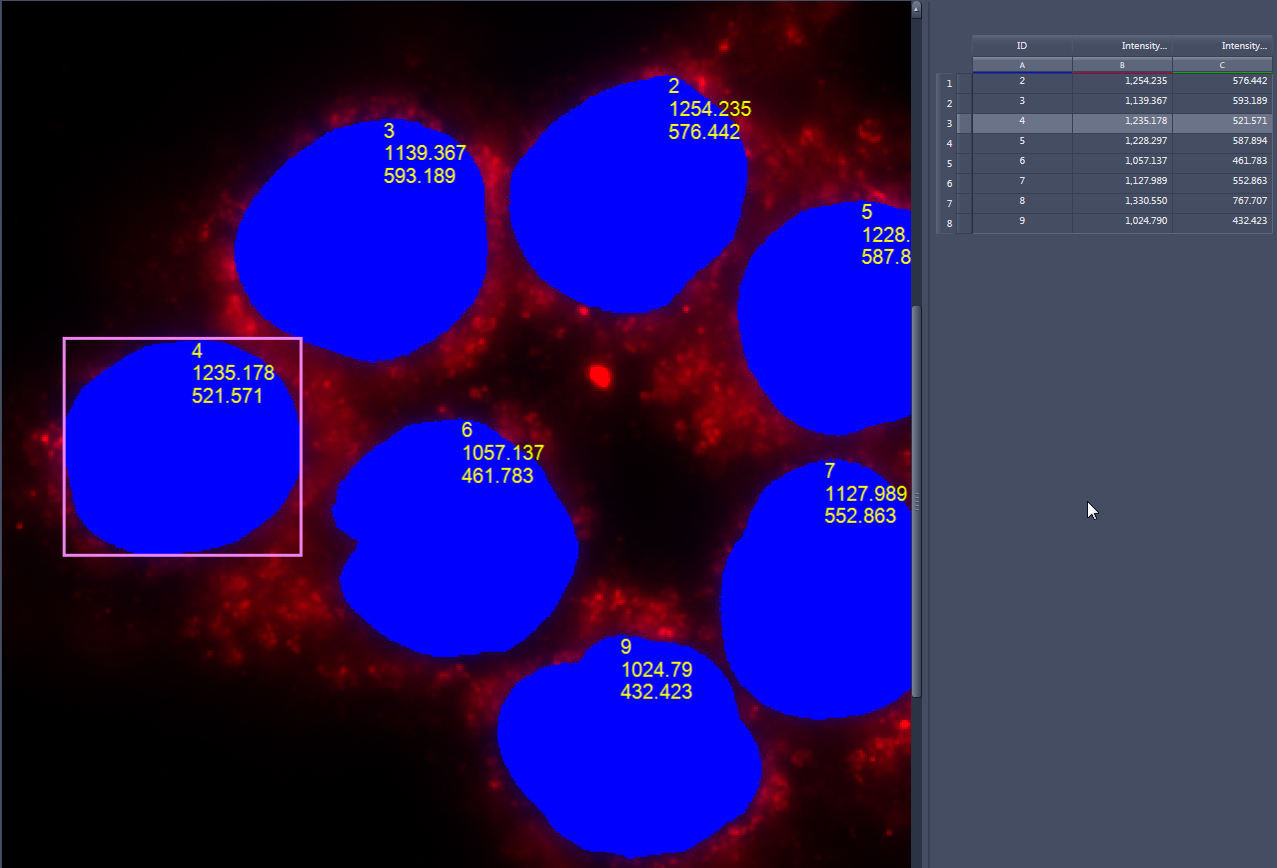Click the ID column header
The width and height of the screenshot is (1277, 868).
click(x=1021, y=45)
